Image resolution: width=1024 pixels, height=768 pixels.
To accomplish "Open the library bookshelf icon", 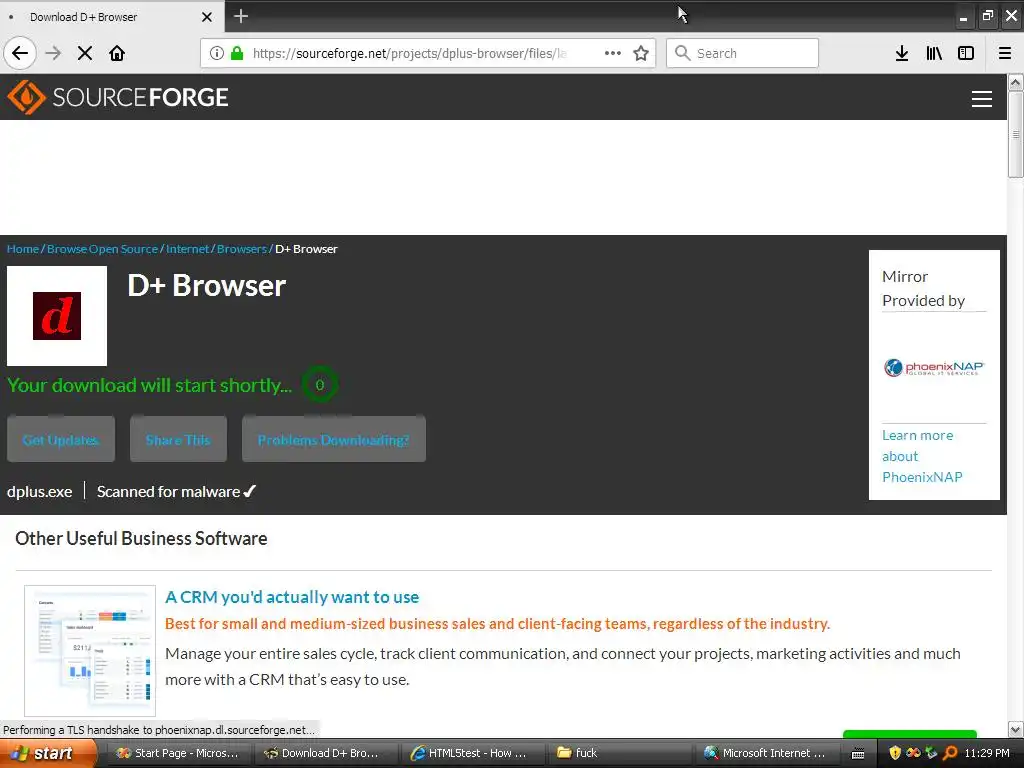I will (x=934, y=53).
